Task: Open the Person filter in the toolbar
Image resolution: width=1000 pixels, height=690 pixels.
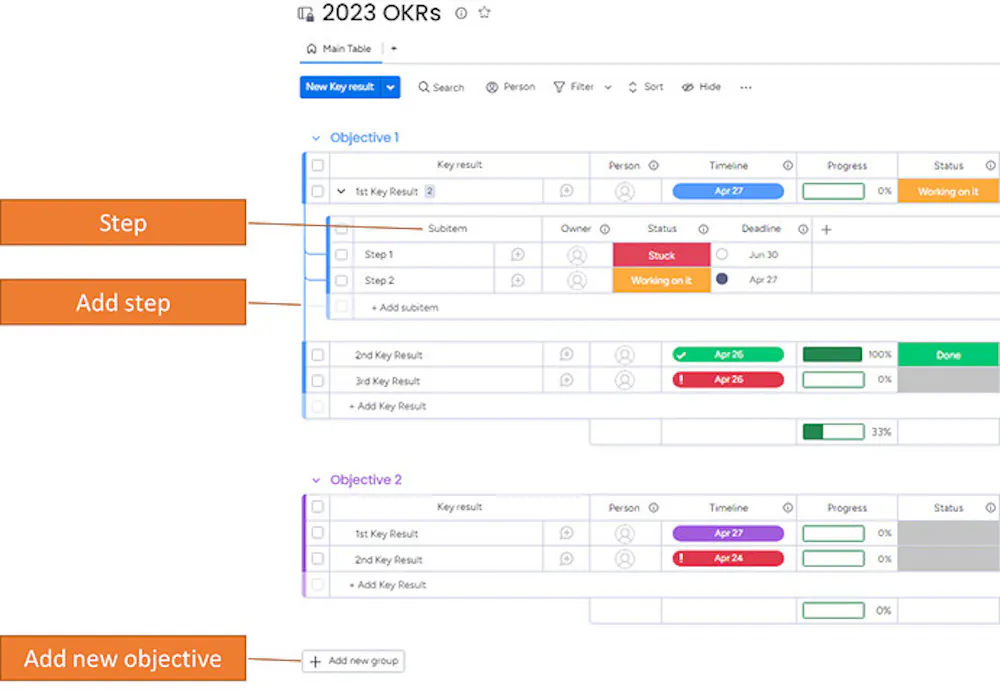Action: point(510,87)
